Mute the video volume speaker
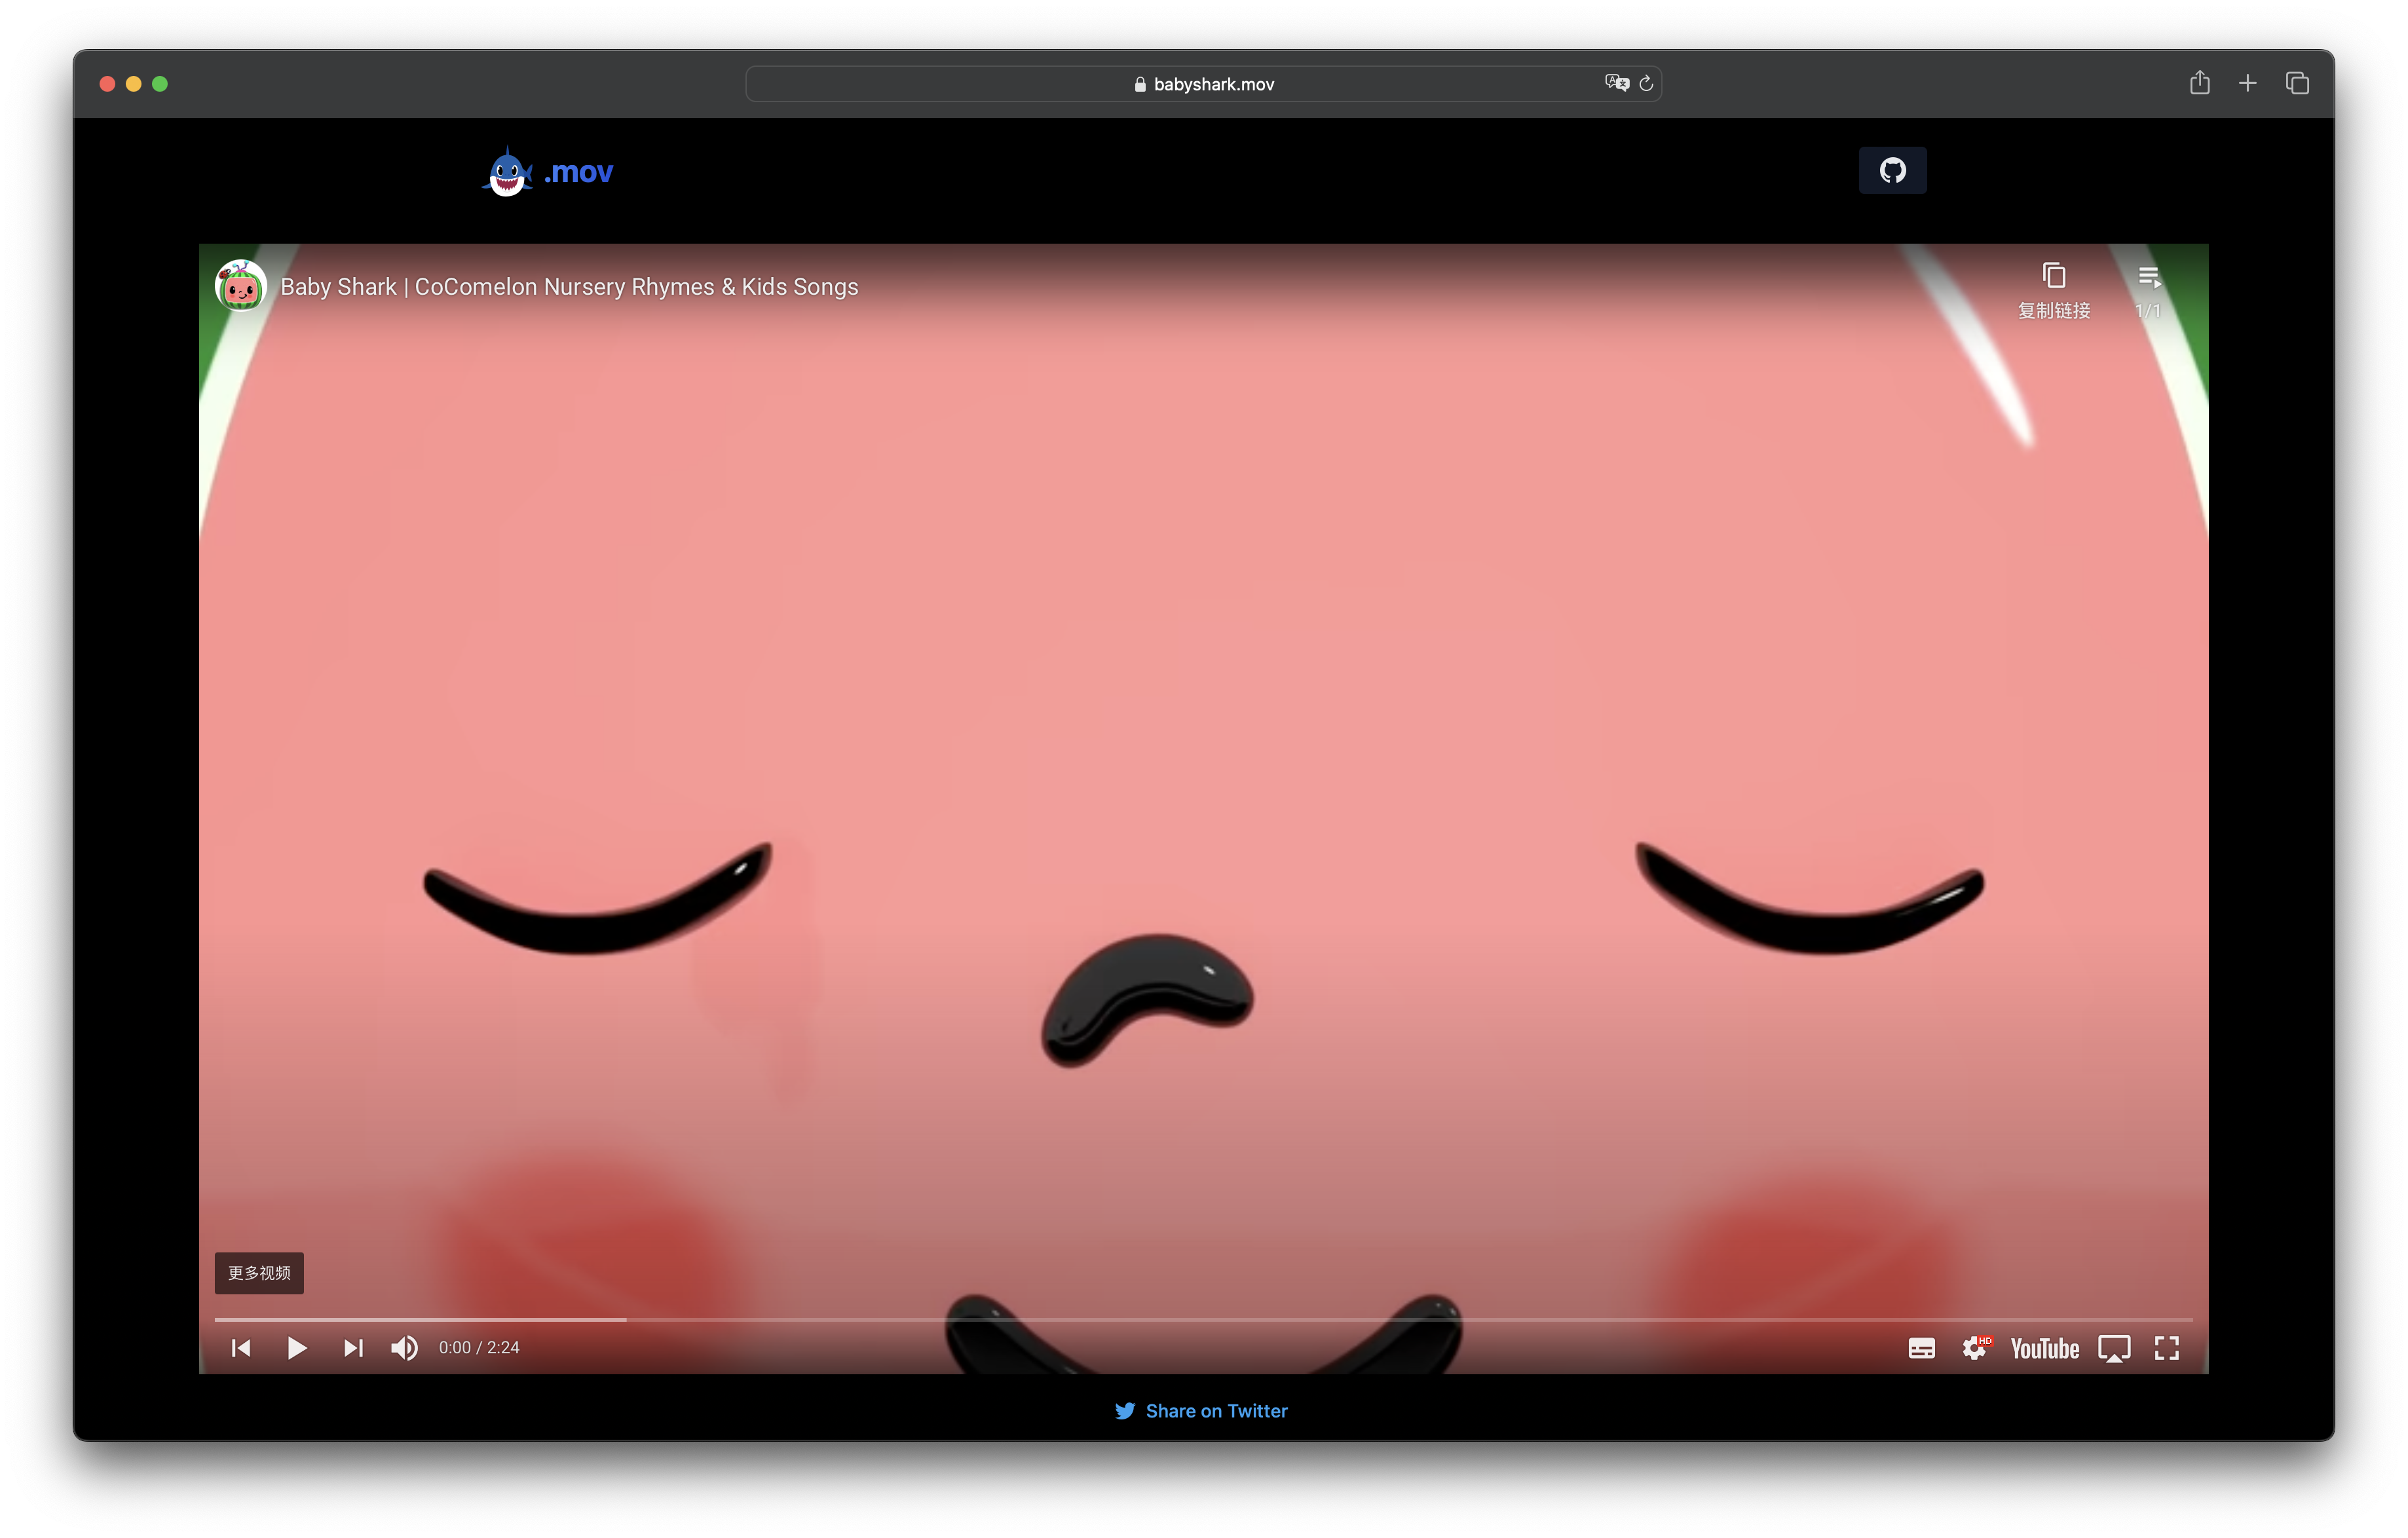Viewport: 2408px width, 1538px height. pyautogui.click(x=404, y=1348)
